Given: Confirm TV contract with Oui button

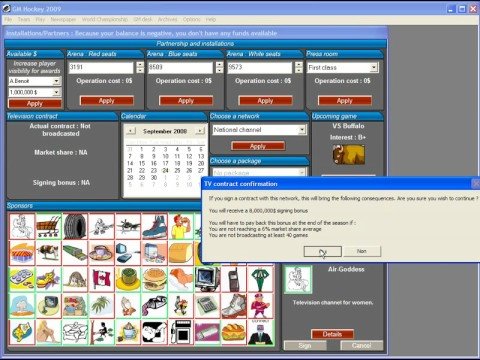Looking at the screenshot, I should [x=322, y=251].
